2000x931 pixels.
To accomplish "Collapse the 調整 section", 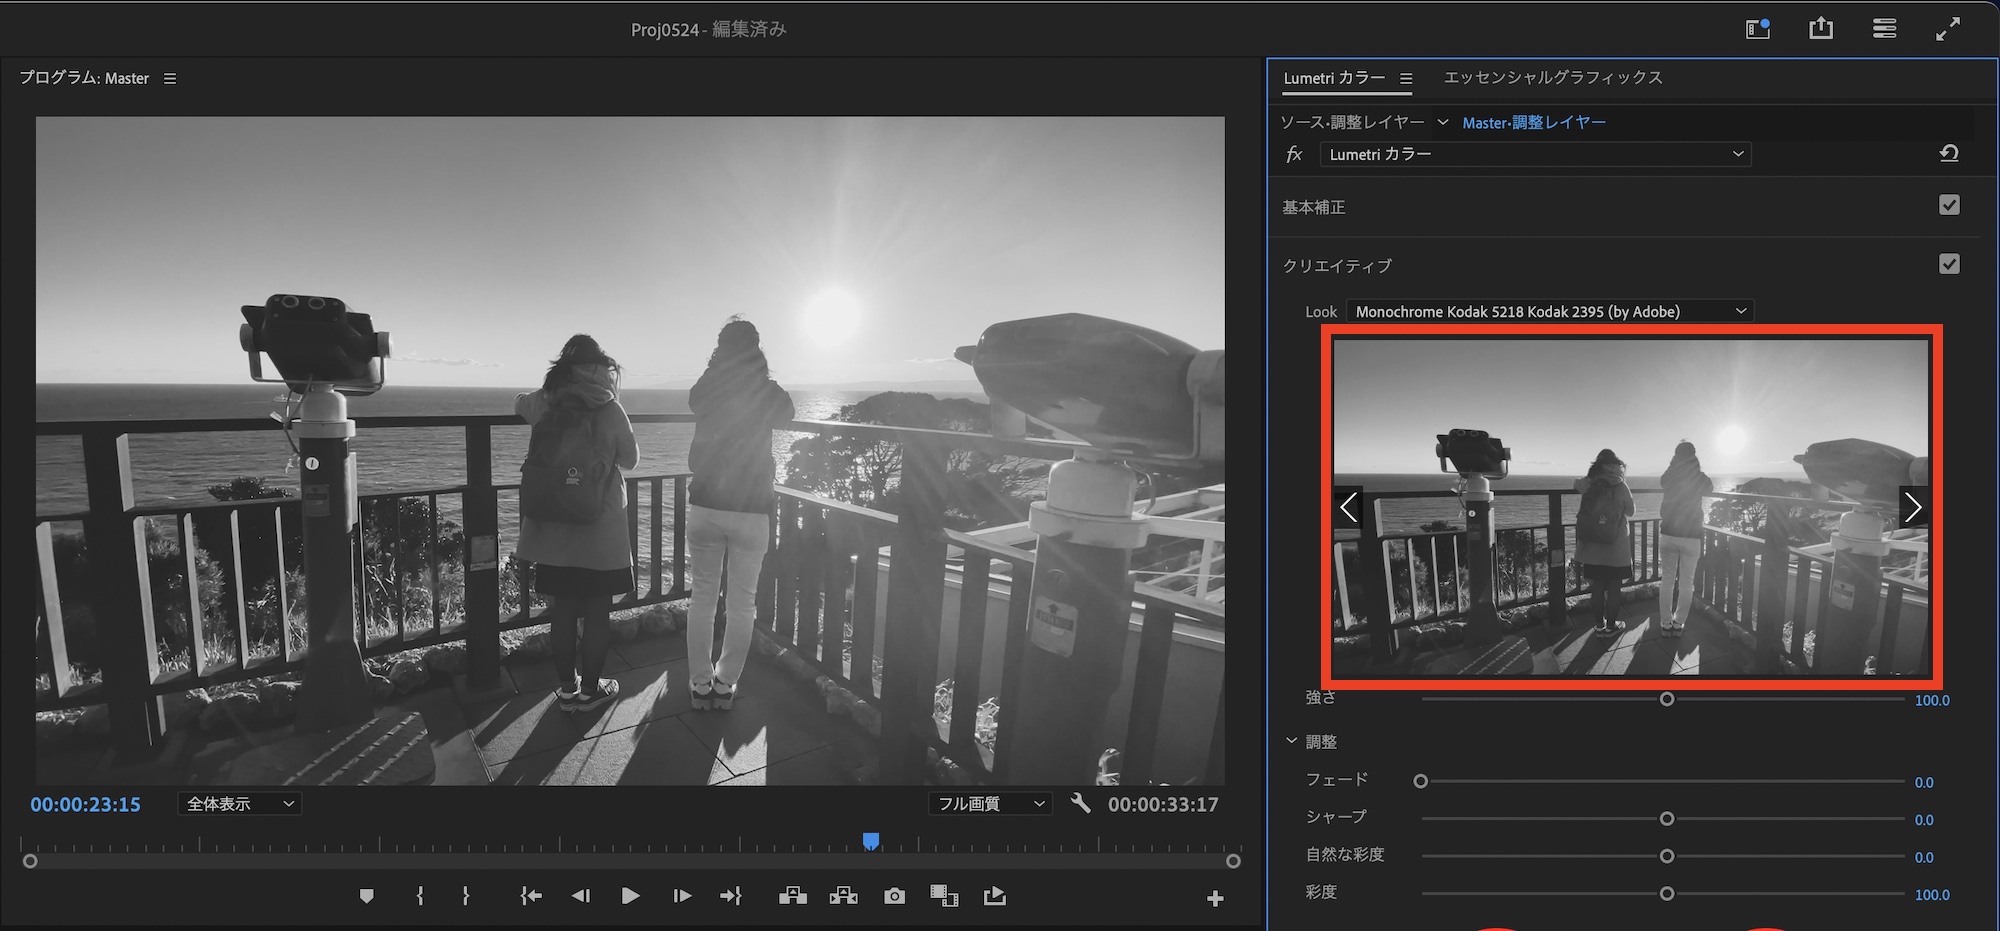I will pos(1291,741).
